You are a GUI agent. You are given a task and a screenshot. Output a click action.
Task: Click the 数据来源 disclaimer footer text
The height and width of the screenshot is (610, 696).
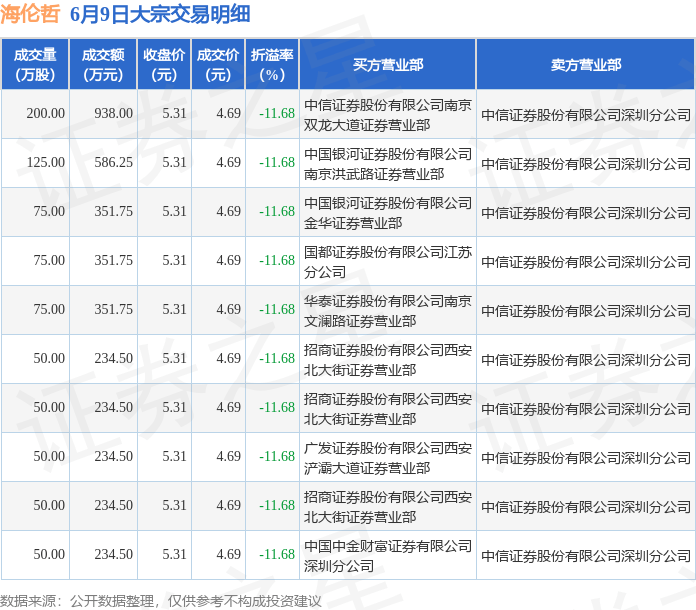tap(161, 601)
